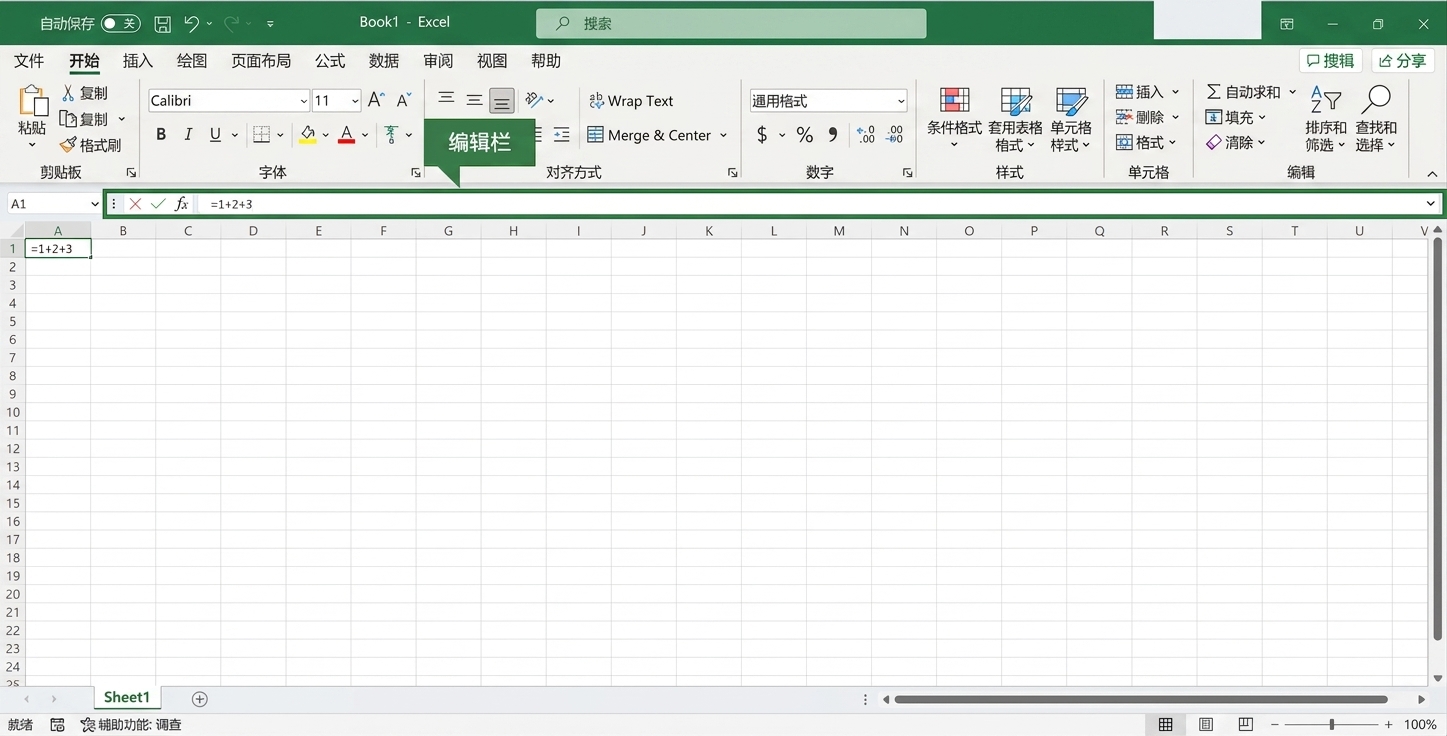The width and height of the screenshot is (1447, 736).
Task: Toggle top vertical alignment
Action: [x=446, y=100]
